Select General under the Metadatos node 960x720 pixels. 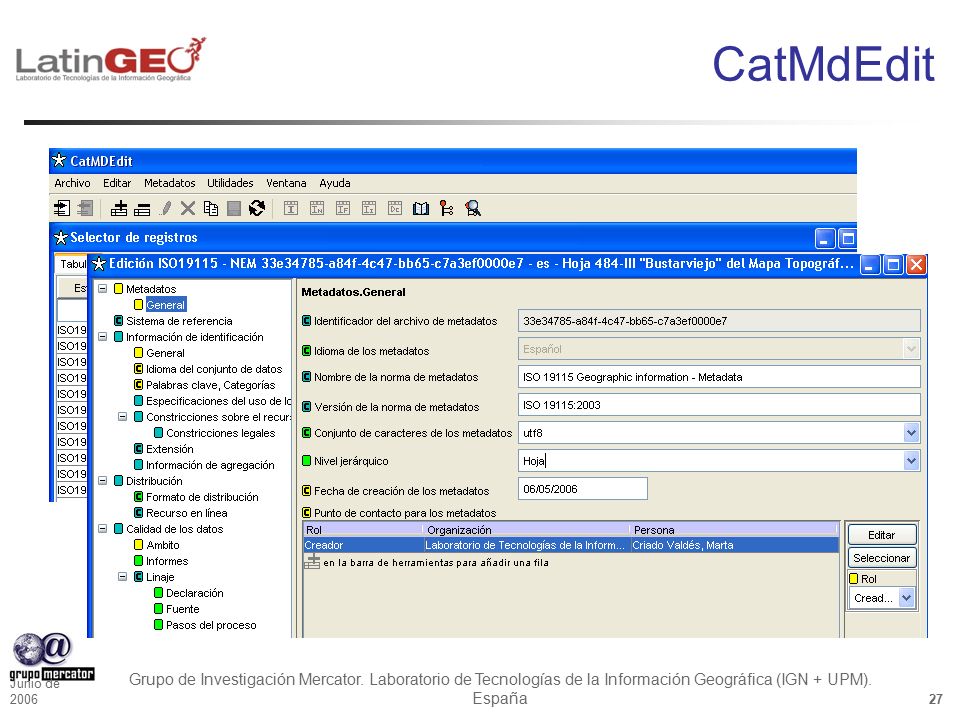point(165,305)
